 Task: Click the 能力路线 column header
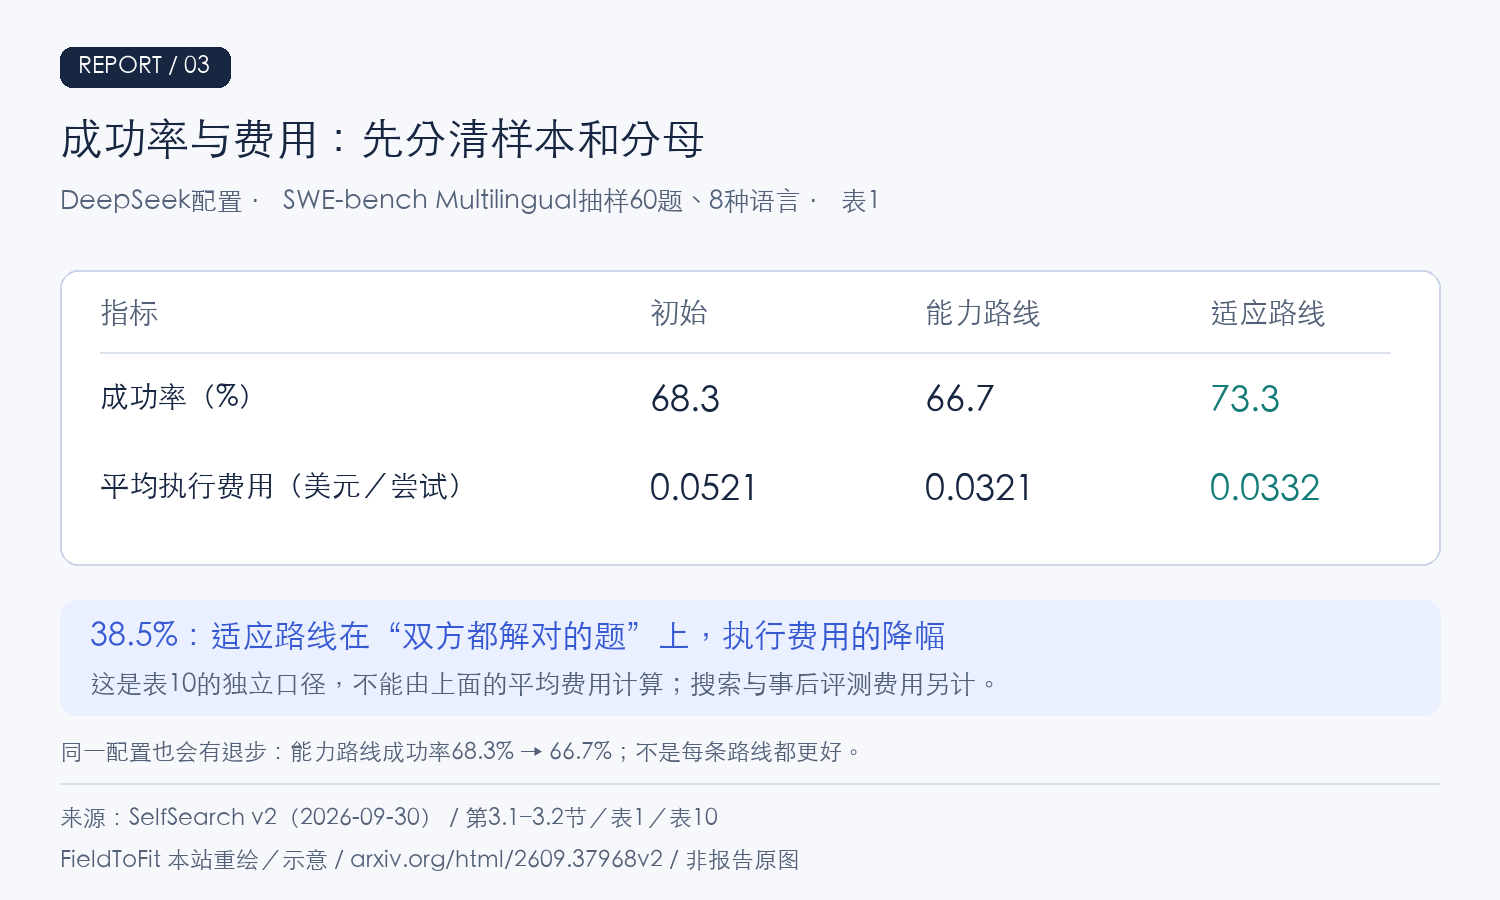(983, 313)
